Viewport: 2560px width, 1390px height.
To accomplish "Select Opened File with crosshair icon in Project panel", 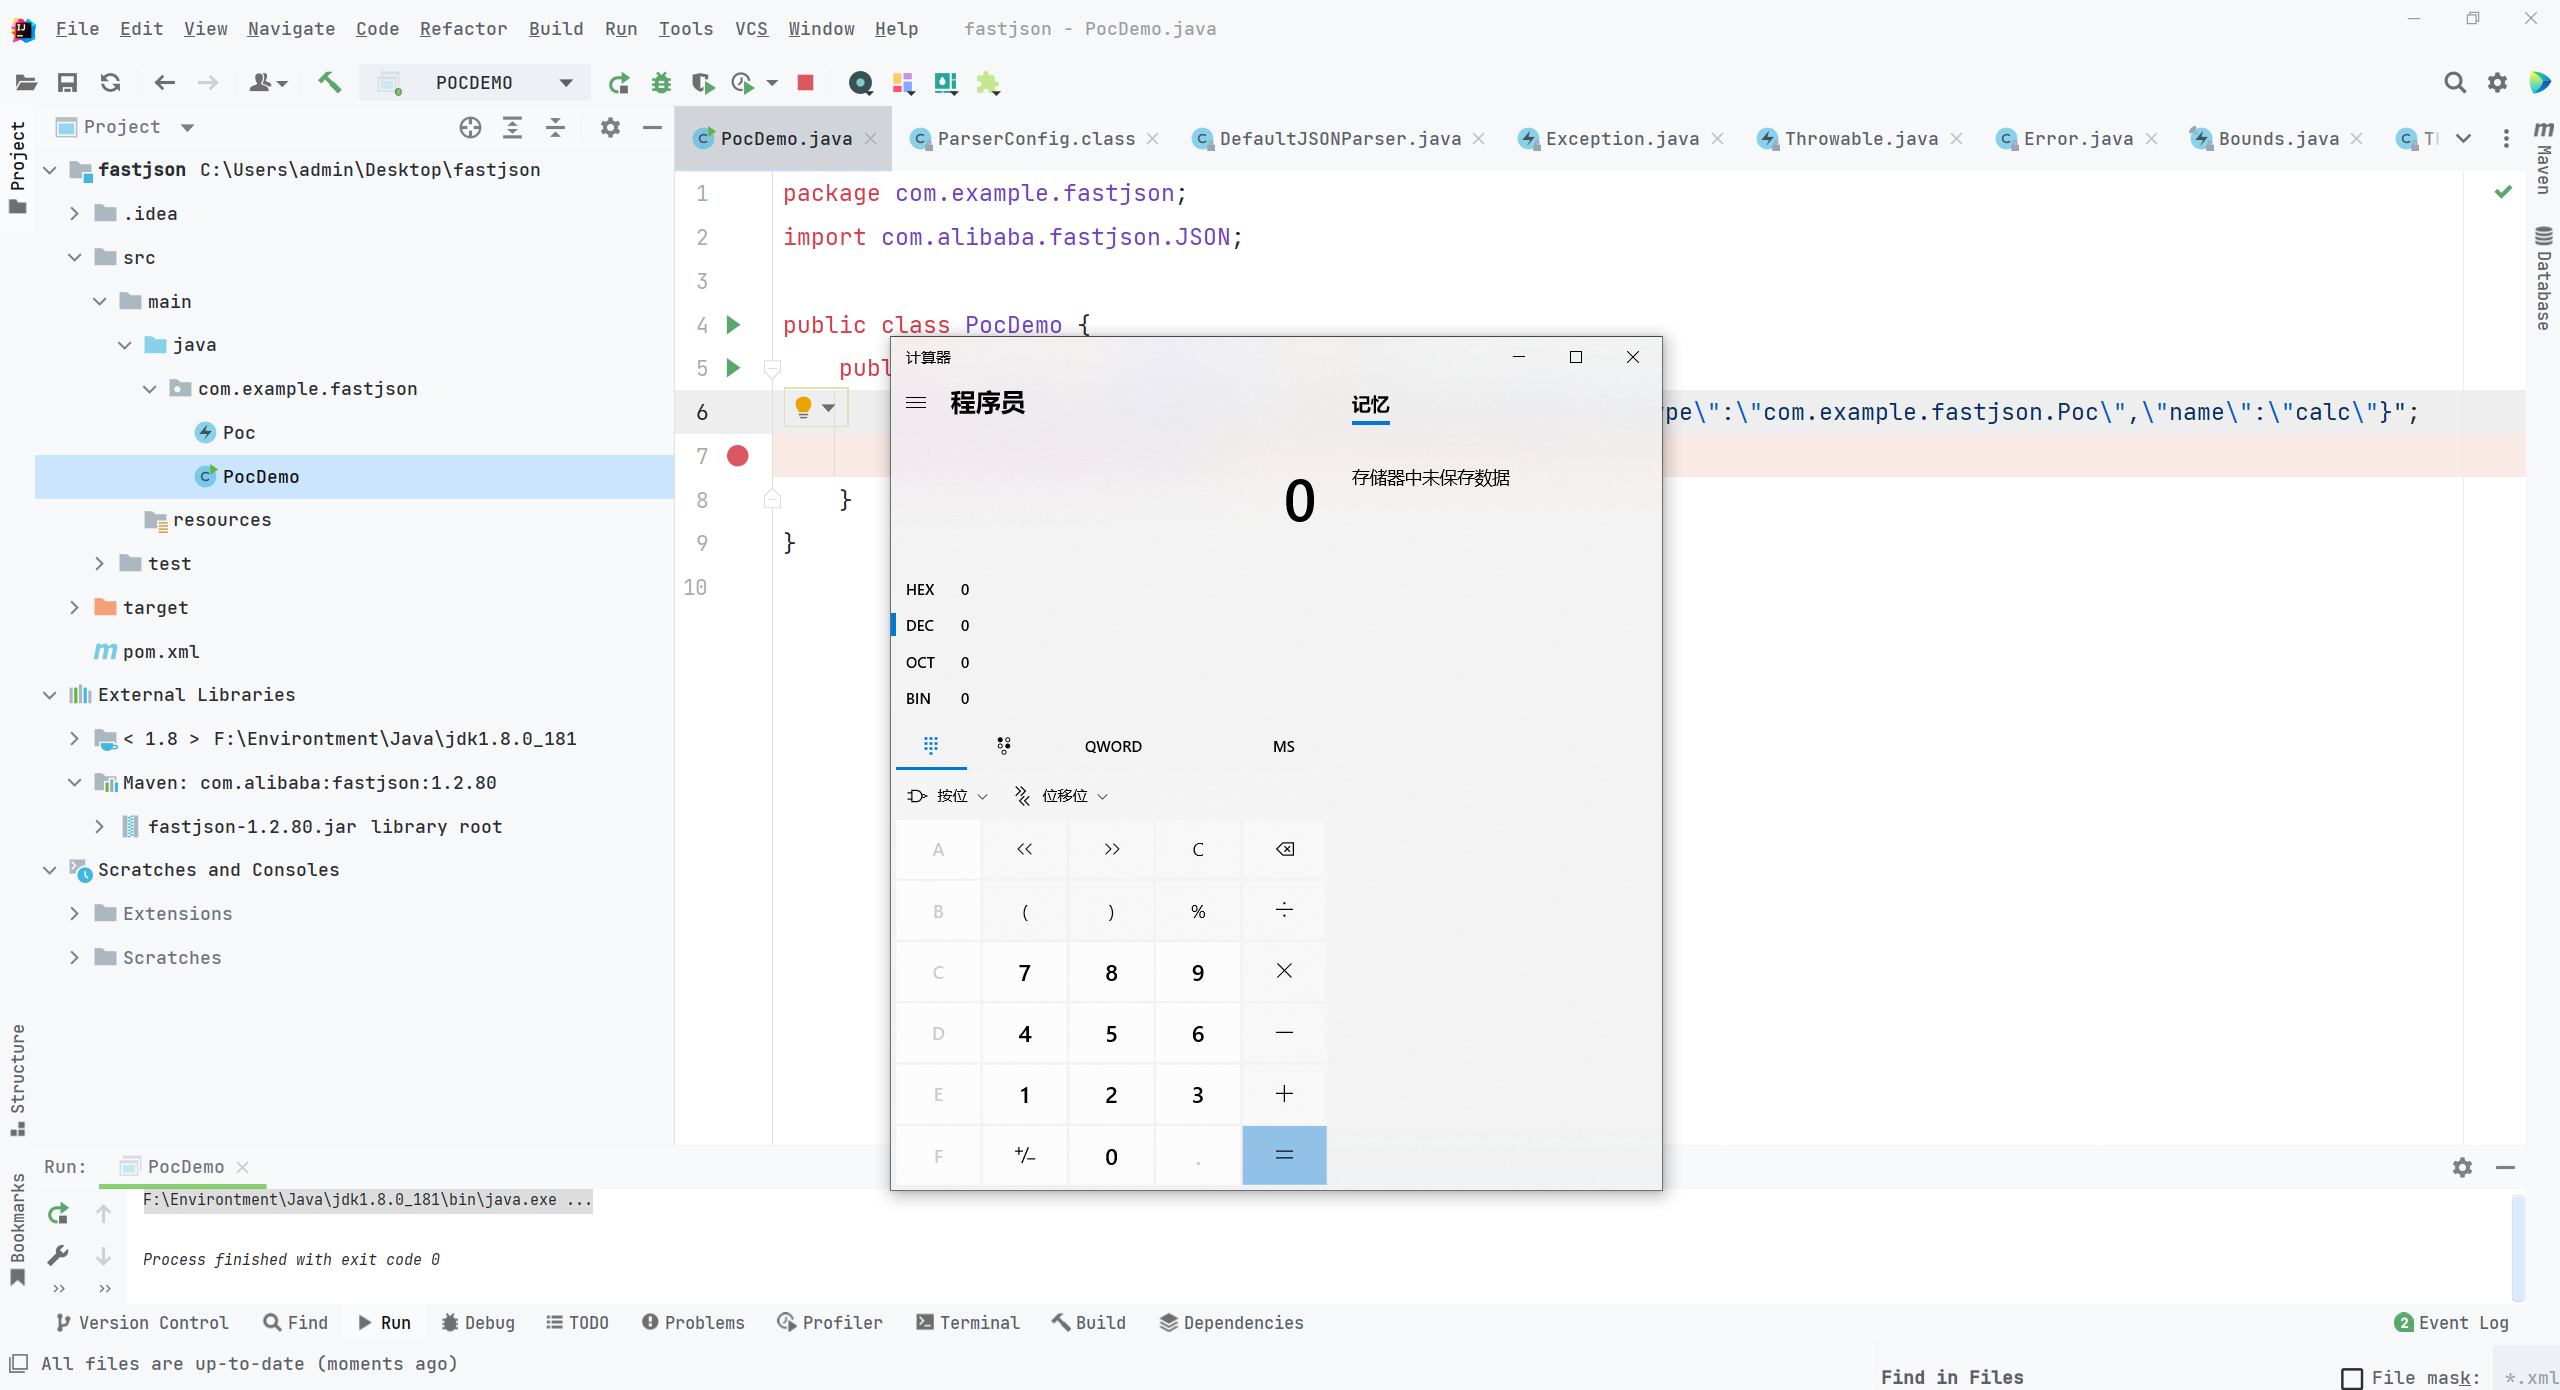I will [x=469, y=127].
